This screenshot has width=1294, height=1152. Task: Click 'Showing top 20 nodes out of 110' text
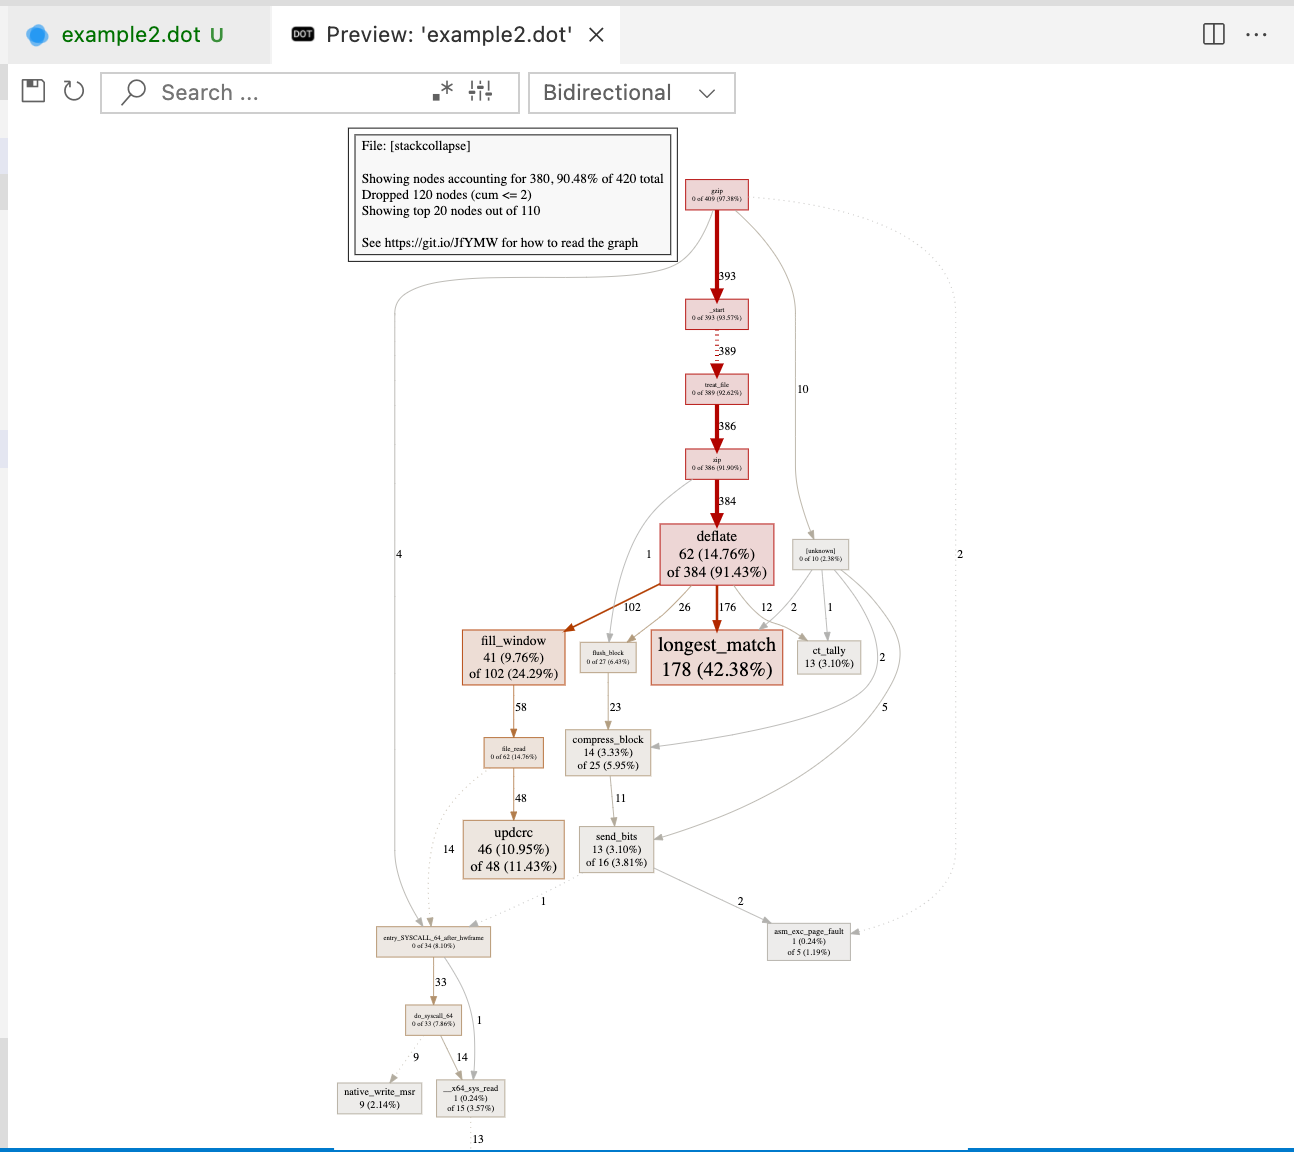point(451,211)
